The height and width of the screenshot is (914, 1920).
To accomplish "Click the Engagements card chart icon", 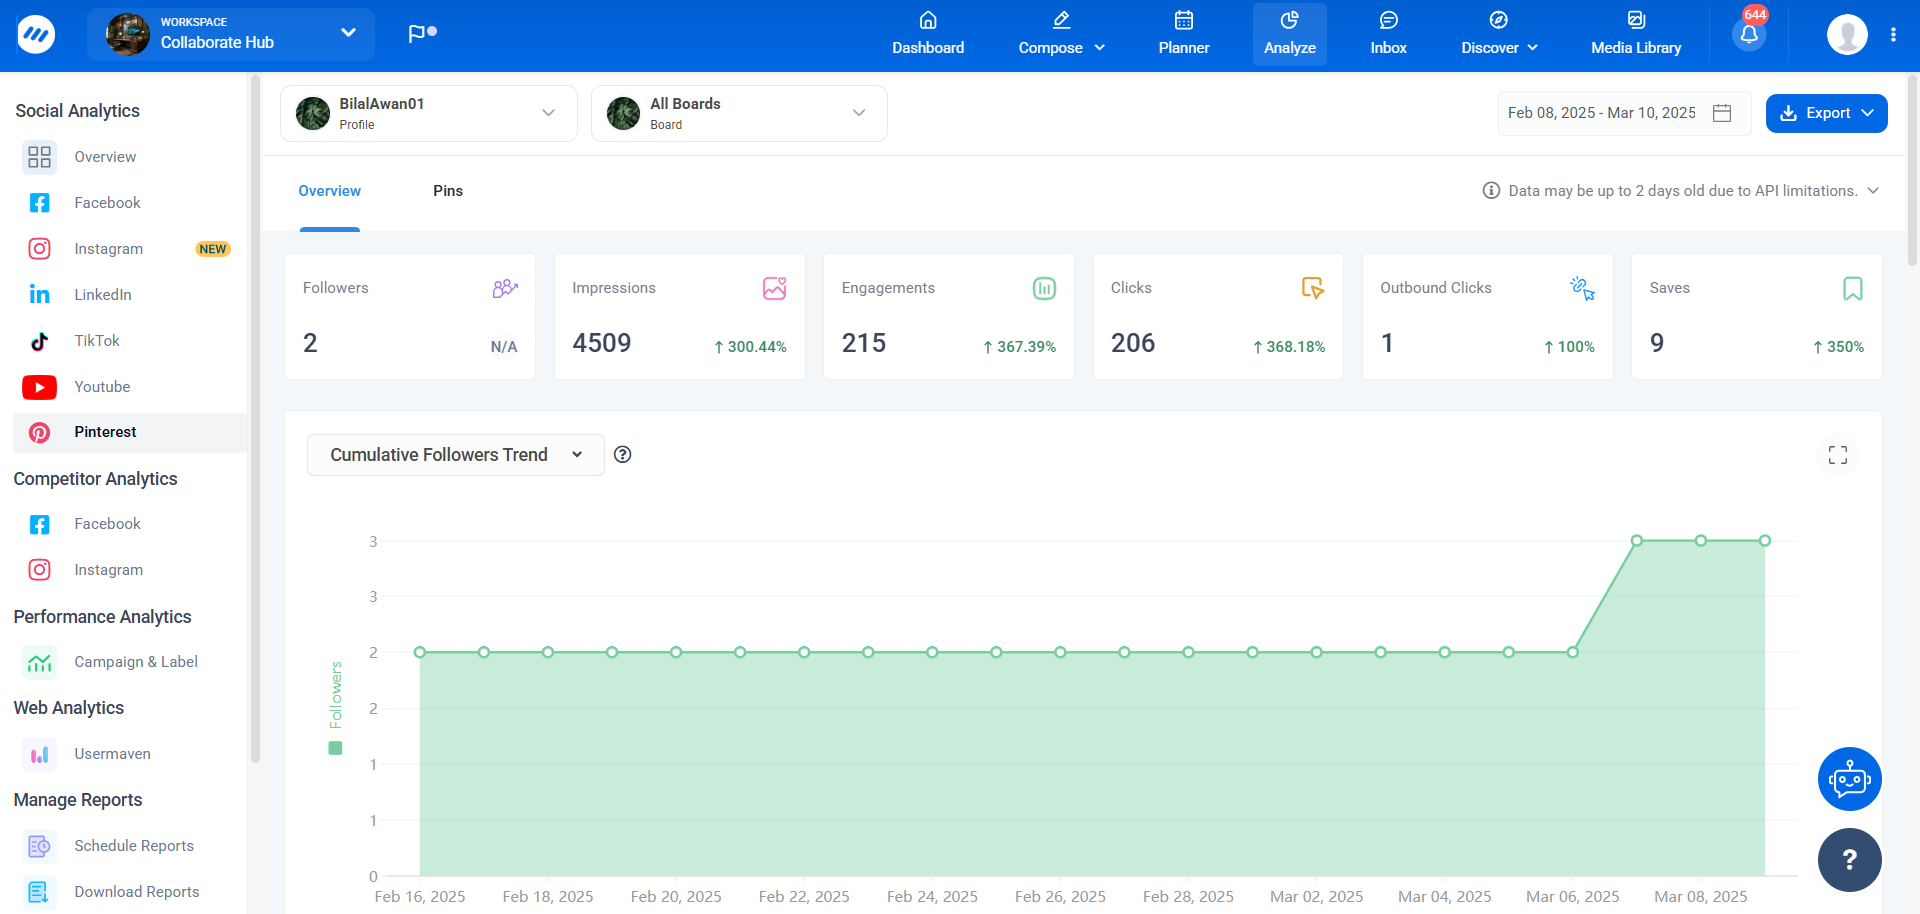I will pos(1044,288).
